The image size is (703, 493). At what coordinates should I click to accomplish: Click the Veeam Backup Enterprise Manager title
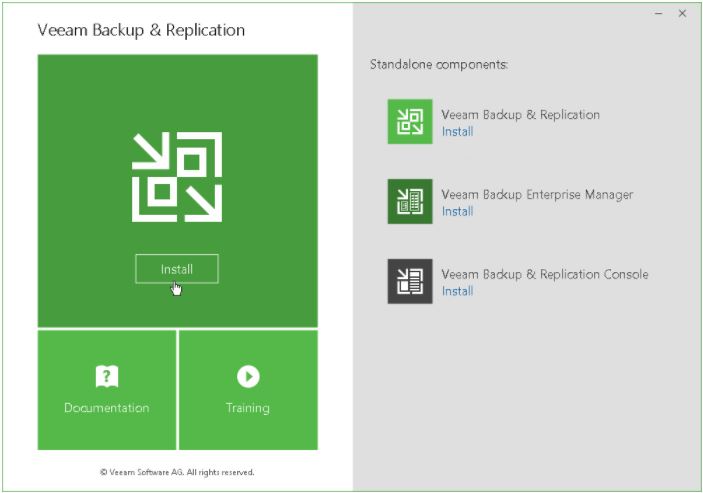tap(537, 195)
